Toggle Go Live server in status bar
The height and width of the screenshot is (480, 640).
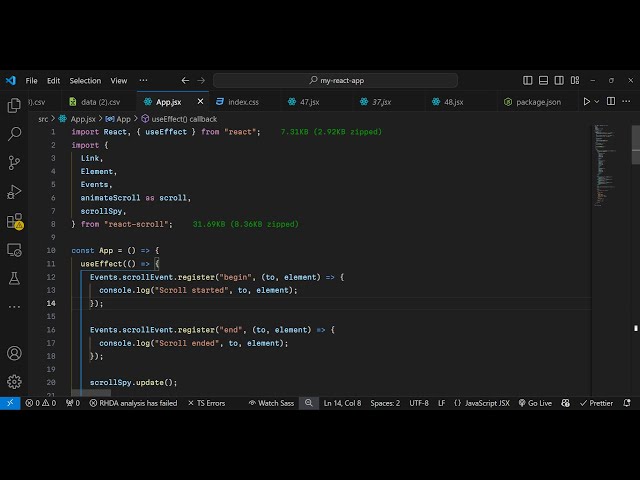[x=535, y=403]
